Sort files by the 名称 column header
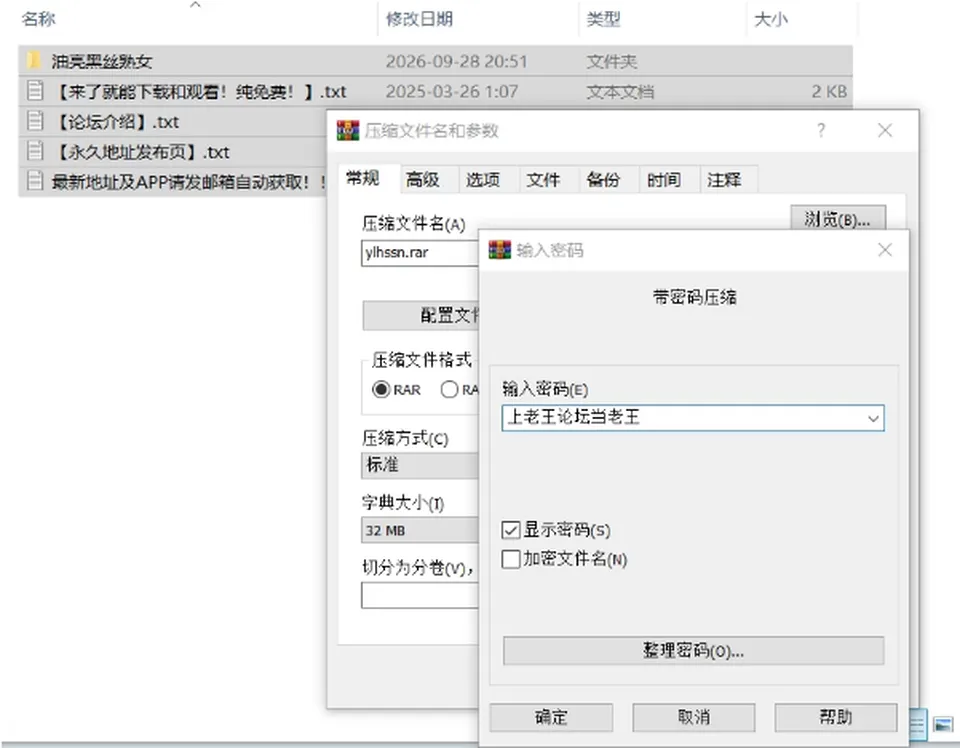This screenshot has height=748, width=960. tap(38, 19)
